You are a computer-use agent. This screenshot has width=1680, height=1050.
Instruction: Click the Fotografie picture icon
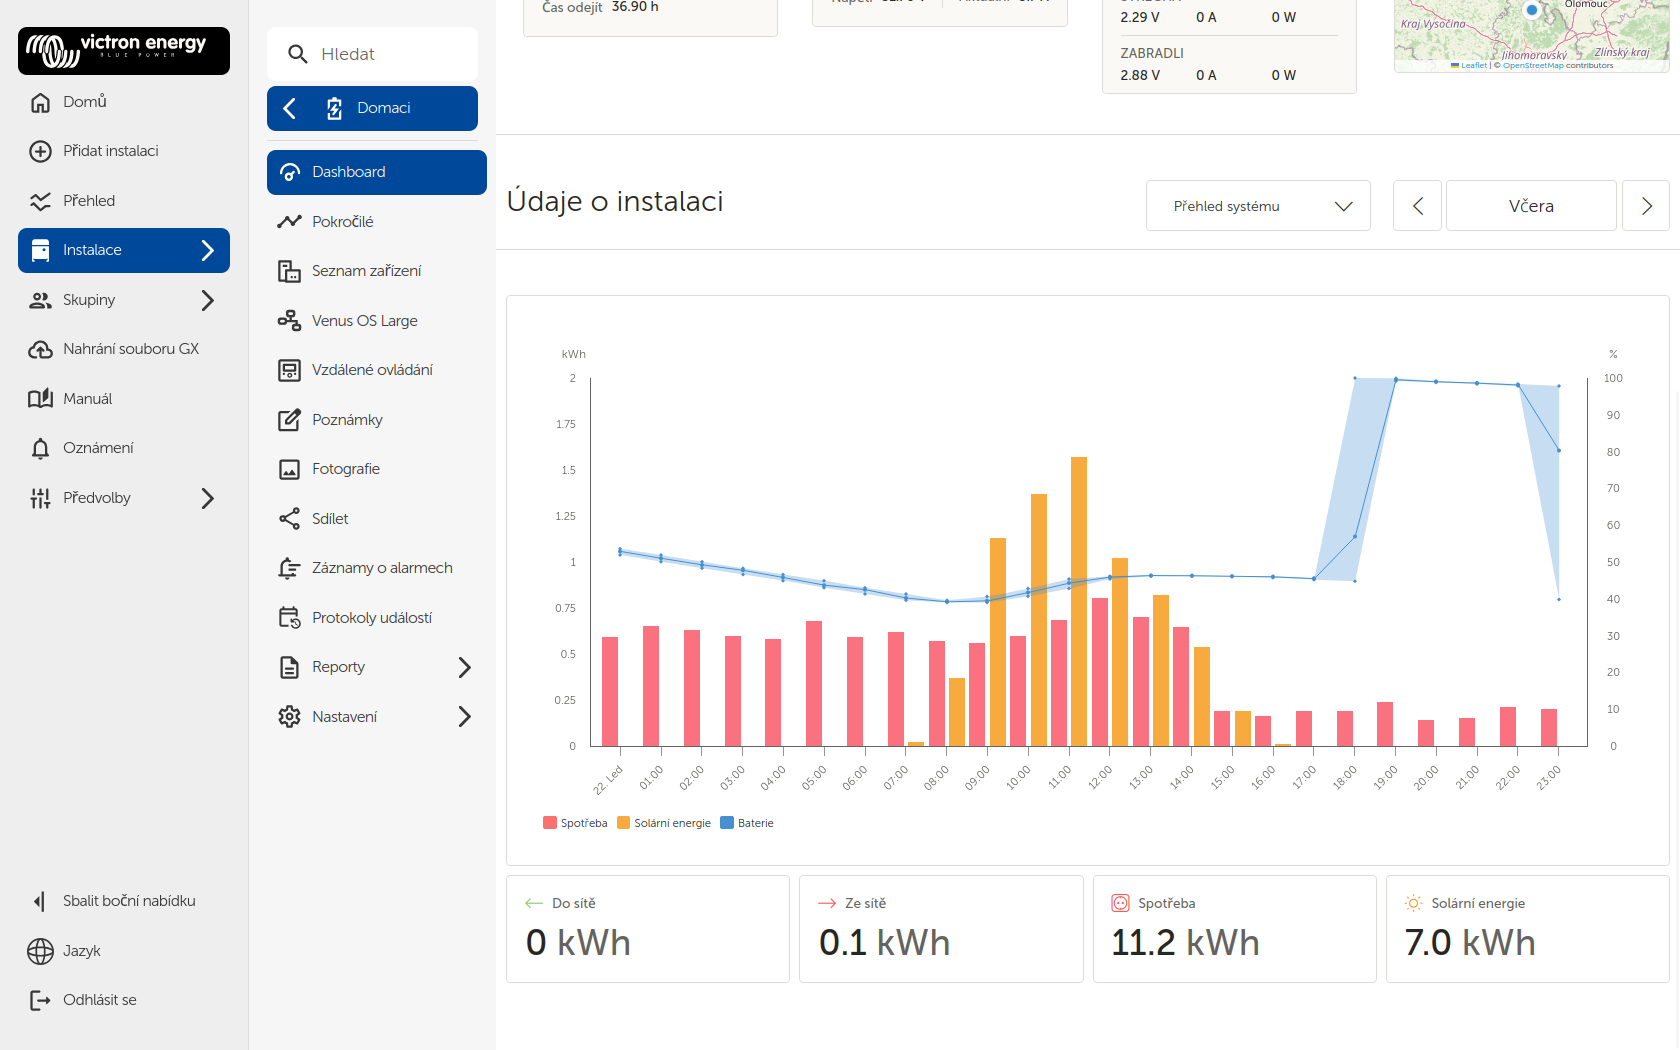(289, 469)
